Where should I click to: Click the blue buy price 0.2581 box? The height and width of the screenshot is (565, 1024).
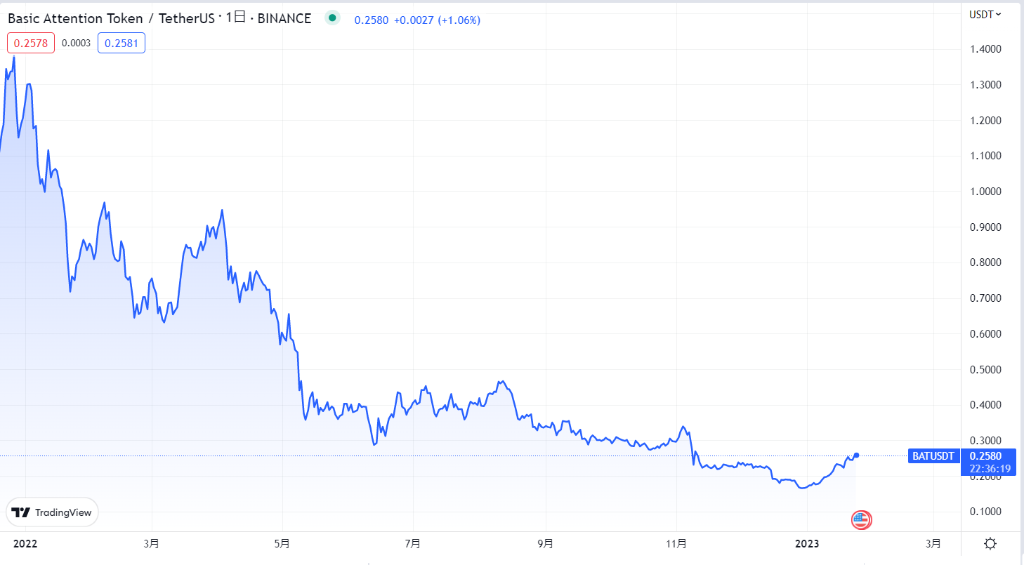coord(121,43)
